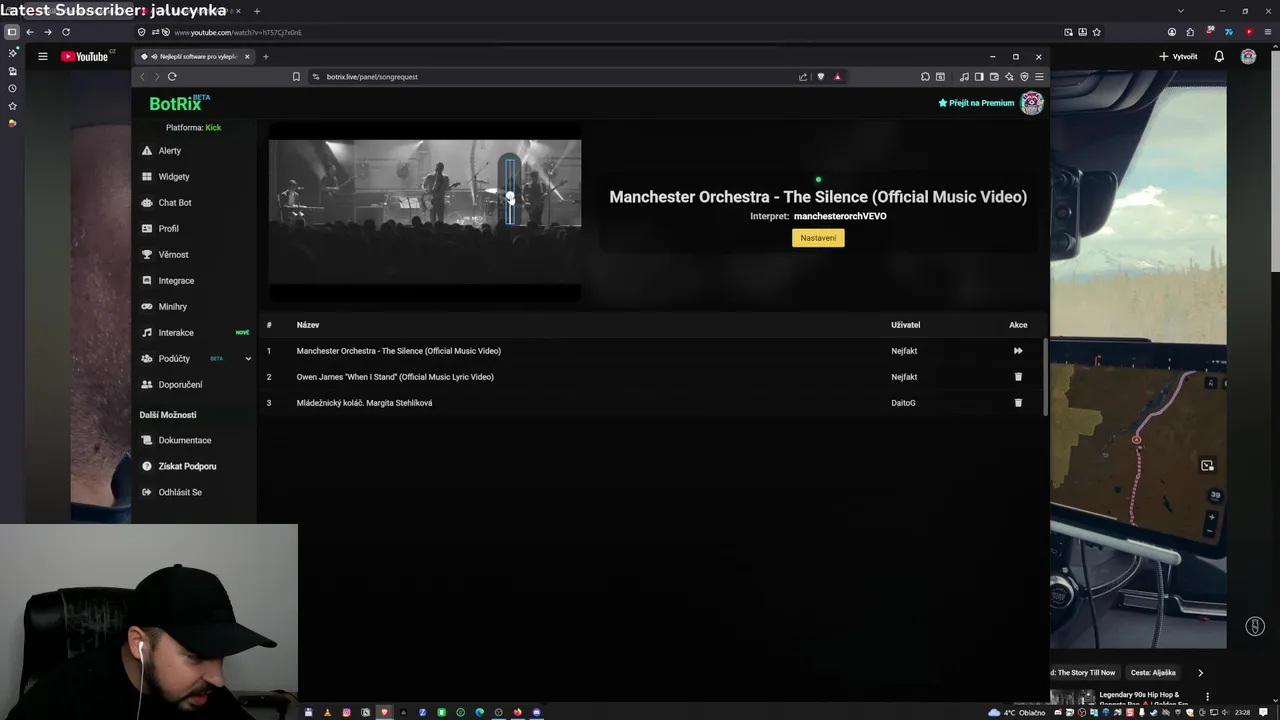
Task: Click the VLC icon in the taskbar
Action: tap(327, 712)
